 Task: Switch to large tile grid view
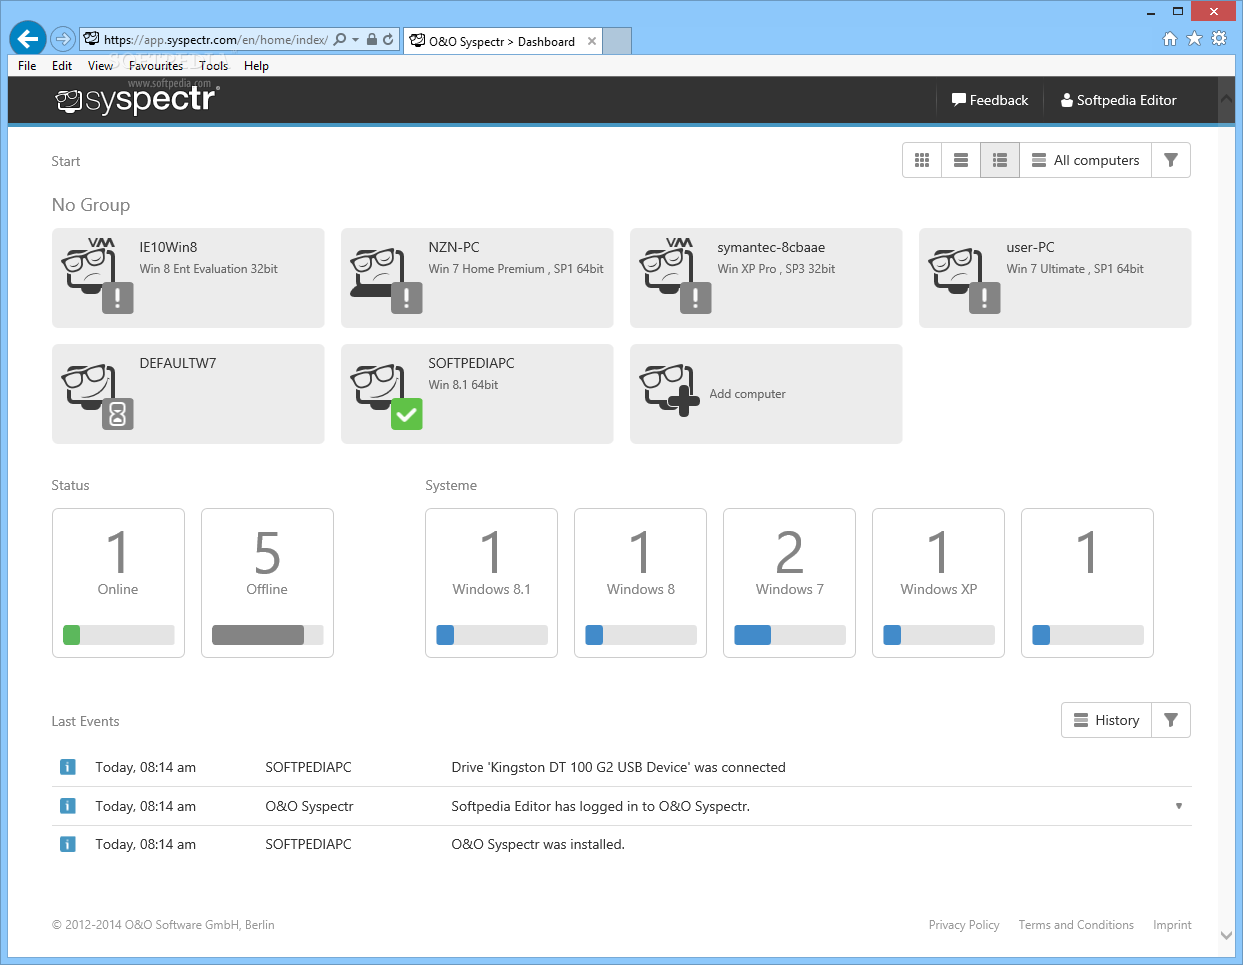[x=922, y=160]
